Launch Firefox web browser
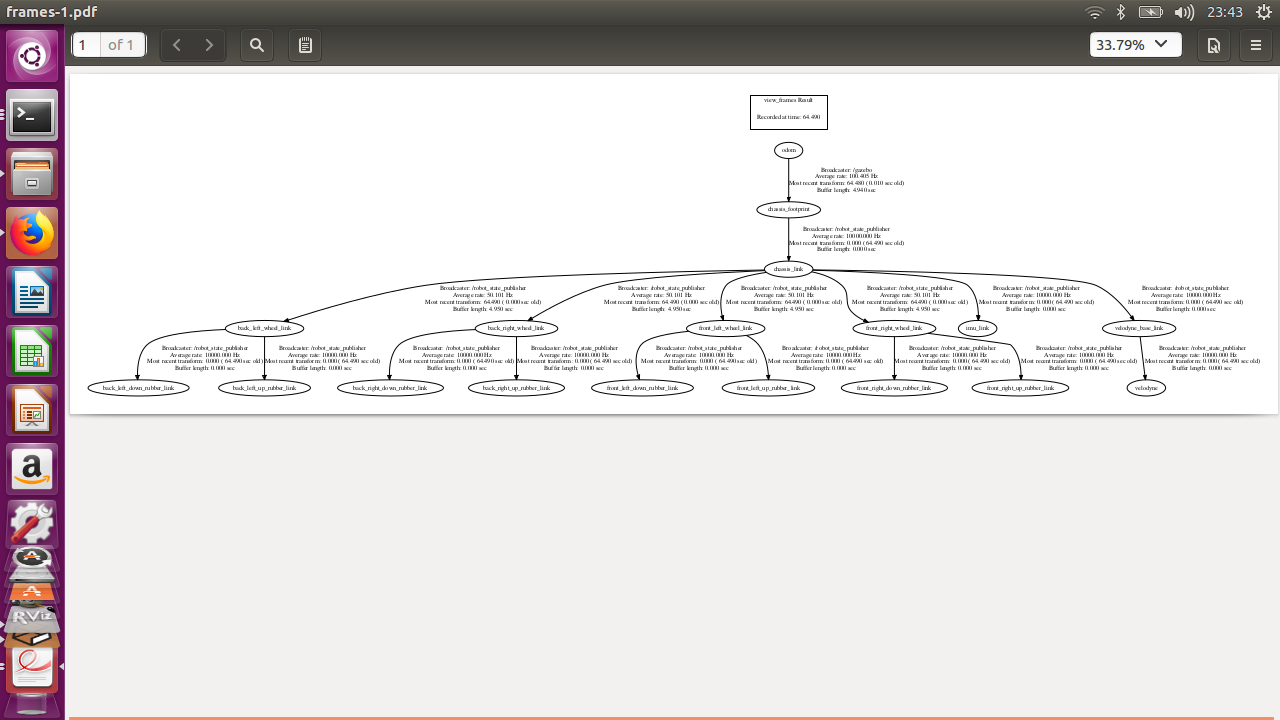The width and height of the screenshot is (1280, 720). pyautogui.click(x=33, y=234)
